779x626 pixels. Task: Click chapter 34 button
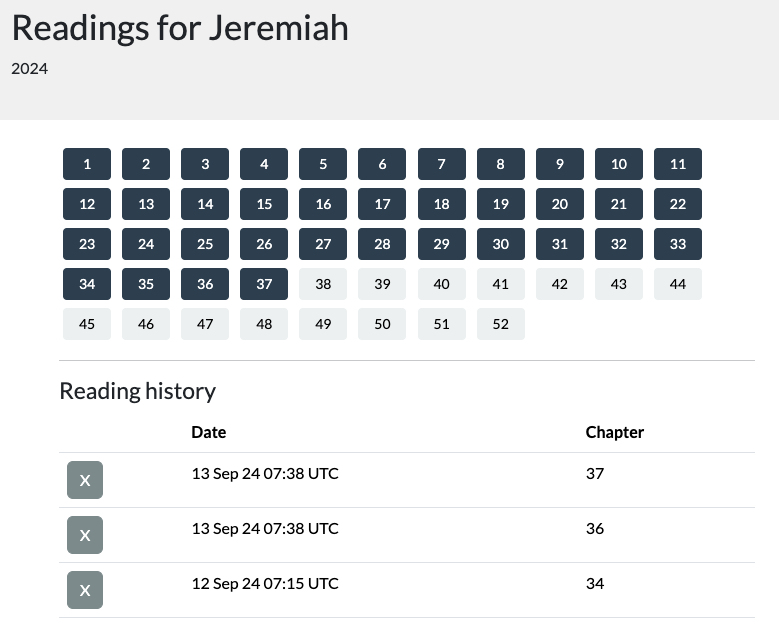[87, 284]
